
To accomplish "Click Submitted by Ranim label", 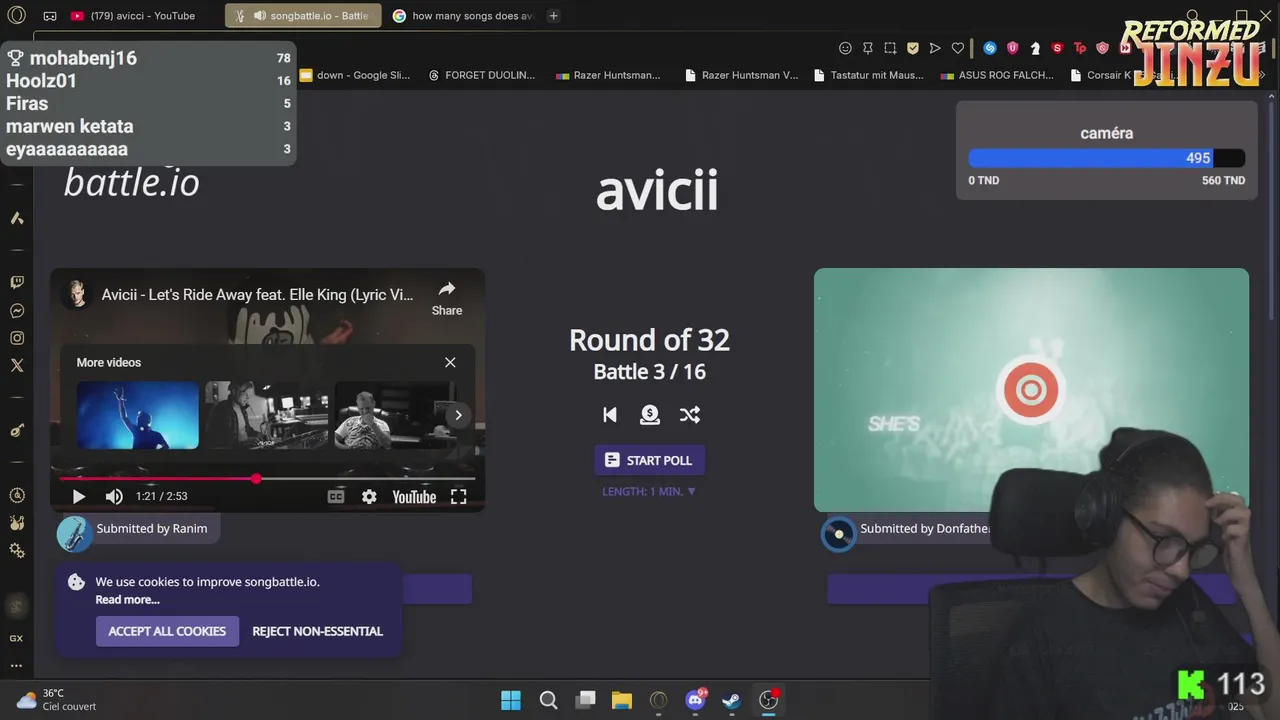I will pos(152,528).
